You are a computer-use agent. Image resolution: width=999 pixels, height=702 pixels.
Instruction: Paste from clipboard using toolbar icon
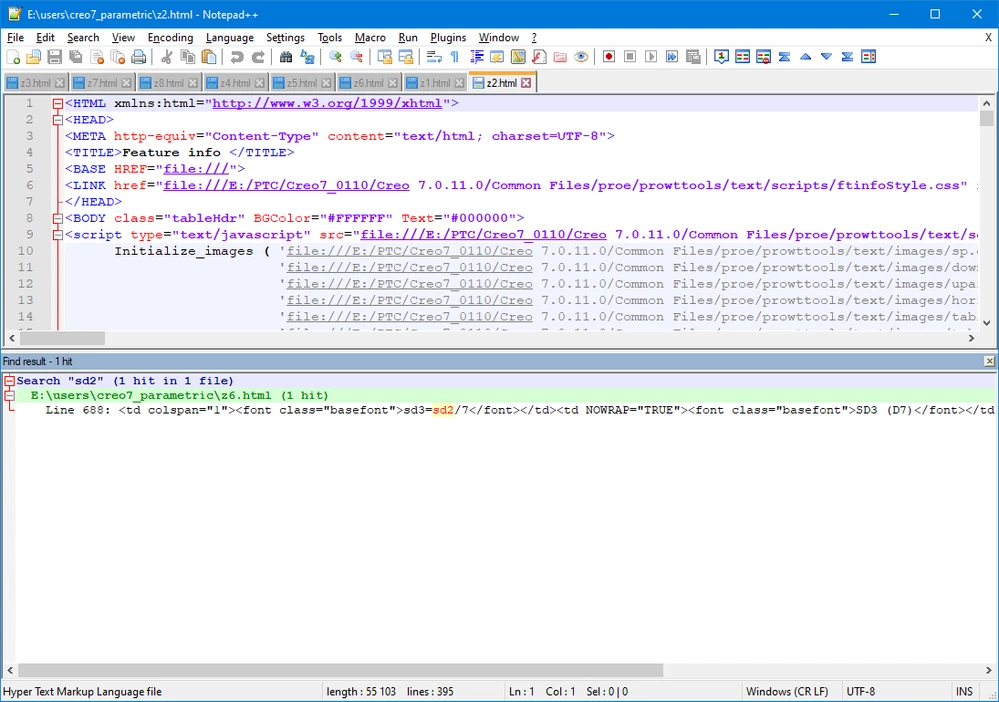[x=208, y=57]
